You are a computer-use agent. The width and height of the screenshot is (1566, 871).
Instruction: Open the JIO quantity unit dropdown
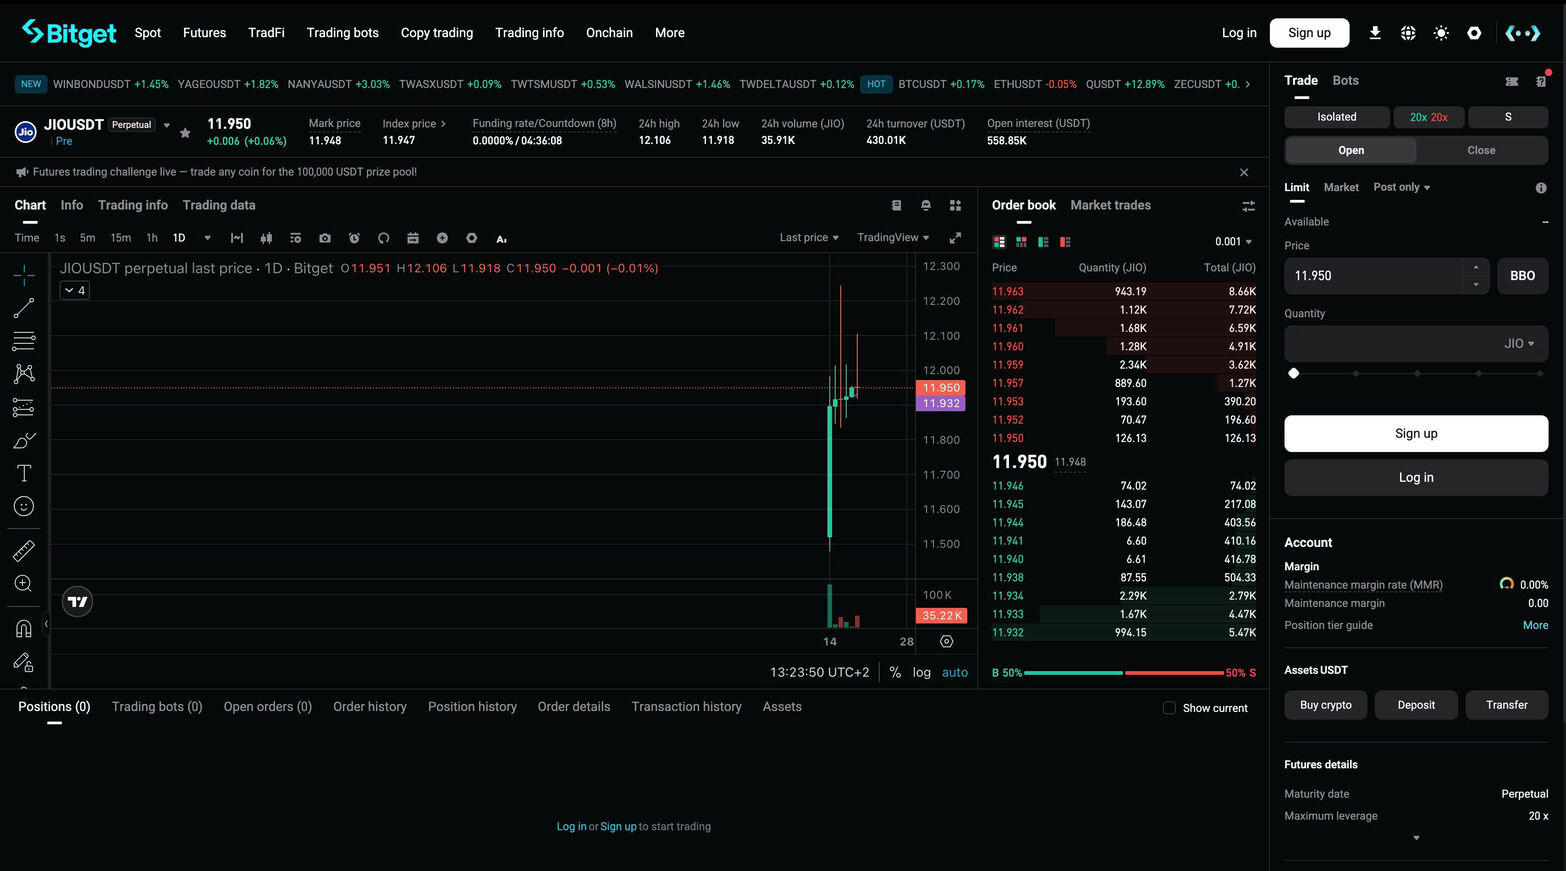(x=1519, y=344)
